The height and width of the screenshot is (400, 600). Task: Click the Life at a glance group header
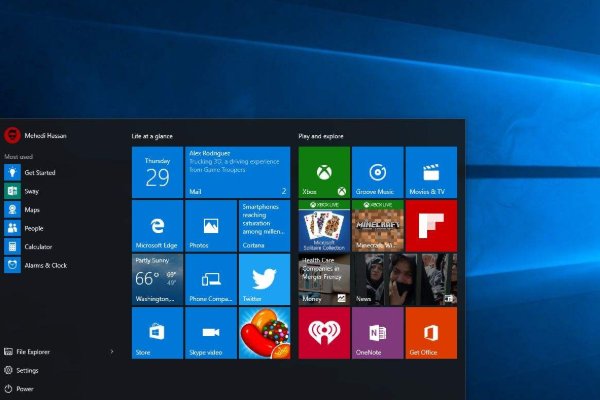point(152,136)
